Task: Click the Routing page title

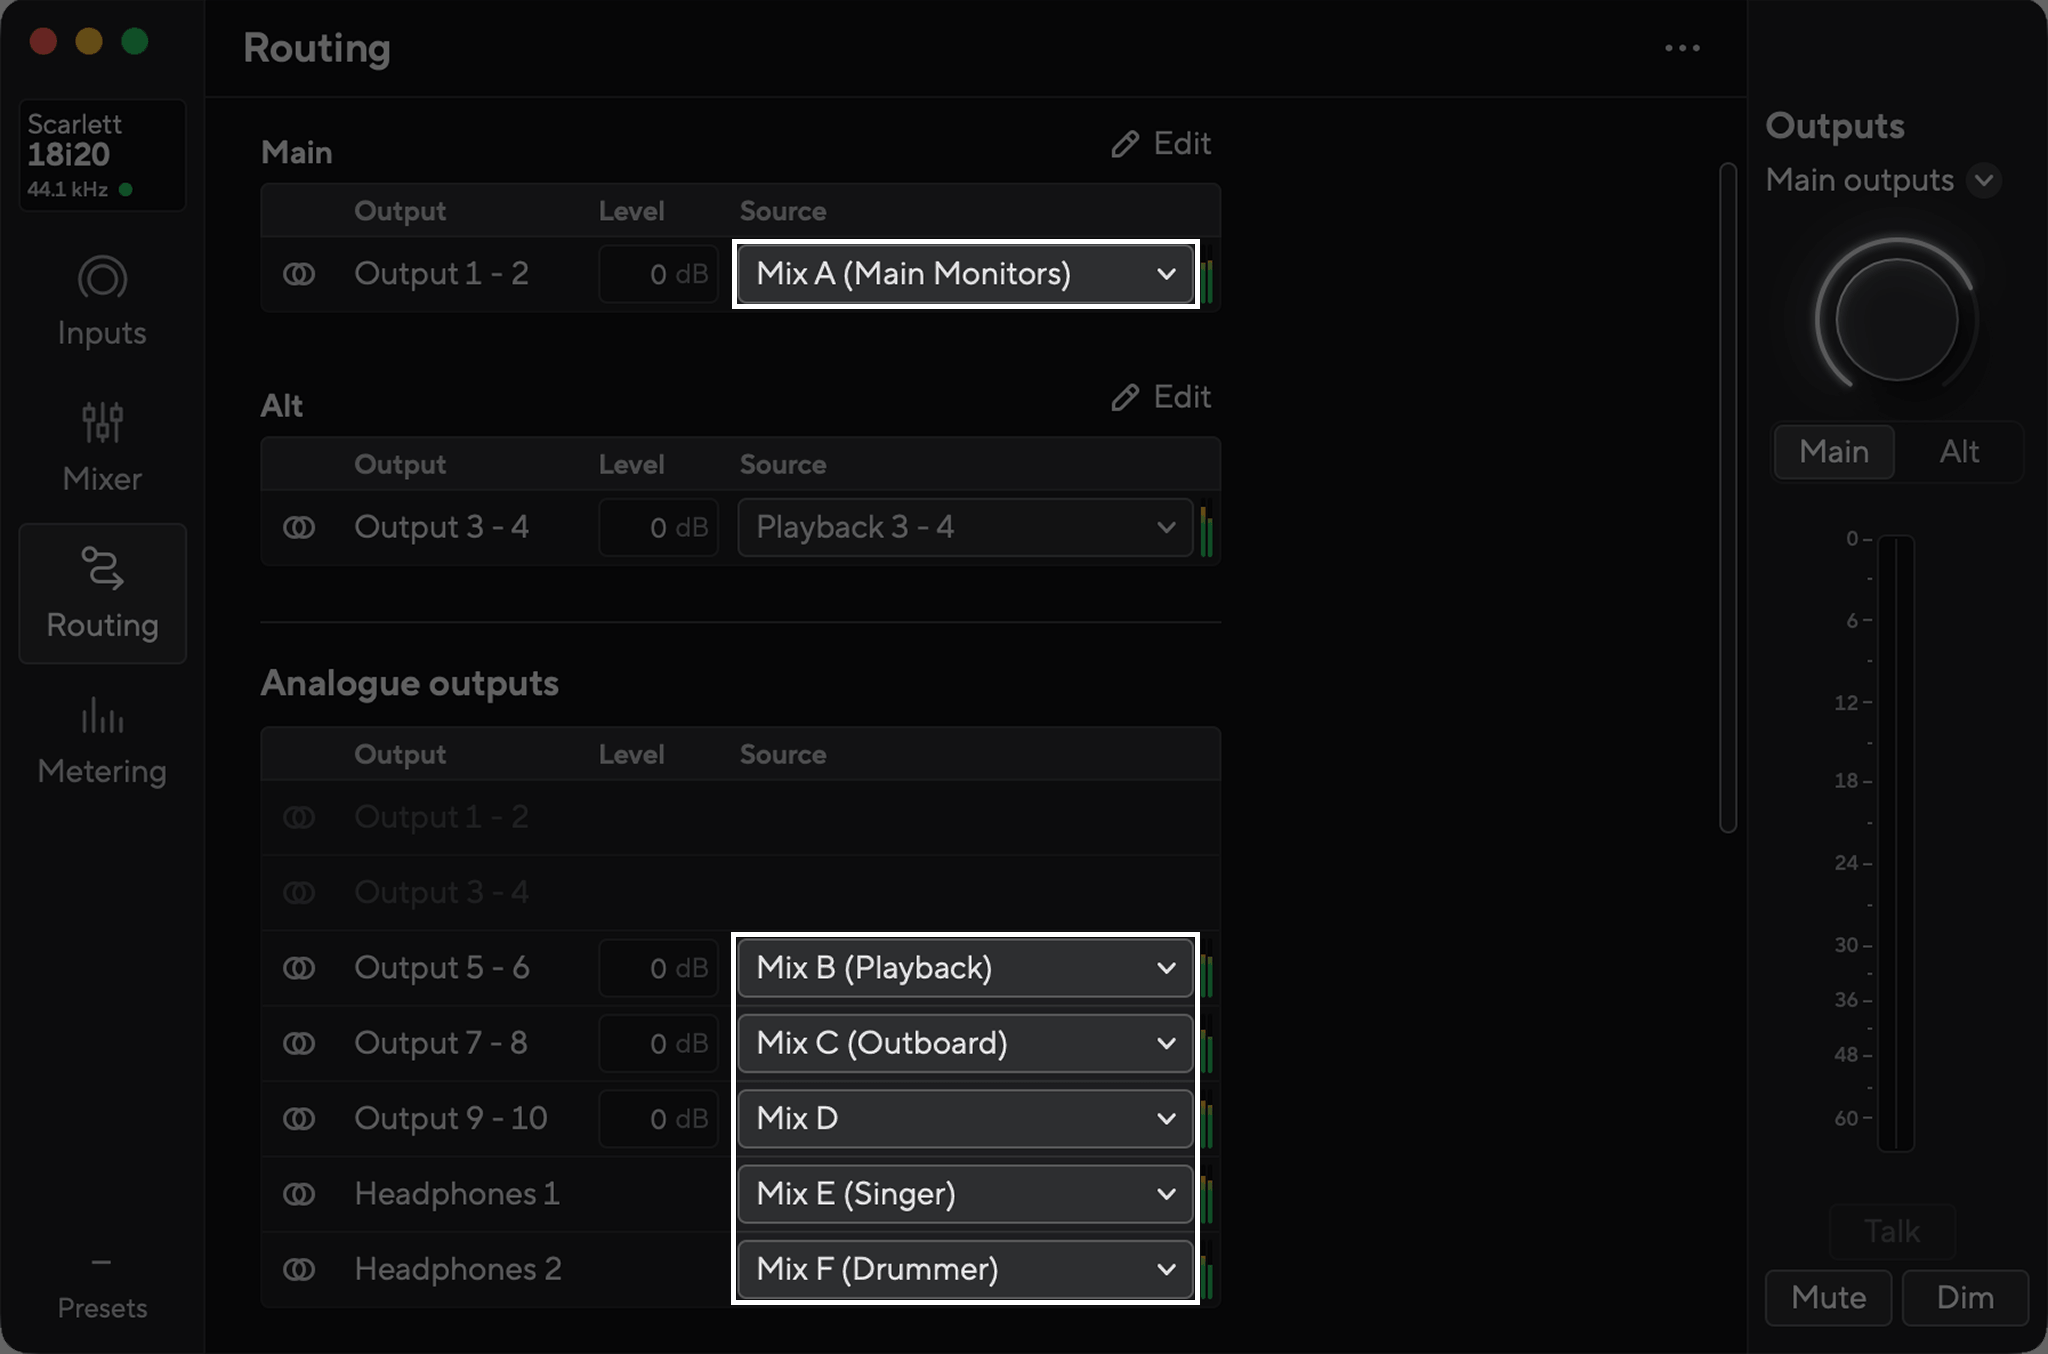Action: point(317,49)
